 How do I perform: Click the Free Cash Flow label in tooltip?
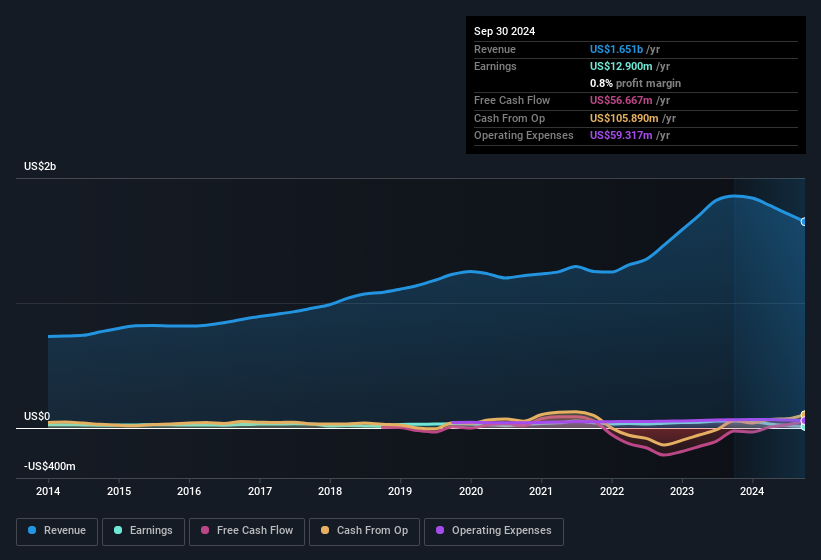click(x=512, y=100)
